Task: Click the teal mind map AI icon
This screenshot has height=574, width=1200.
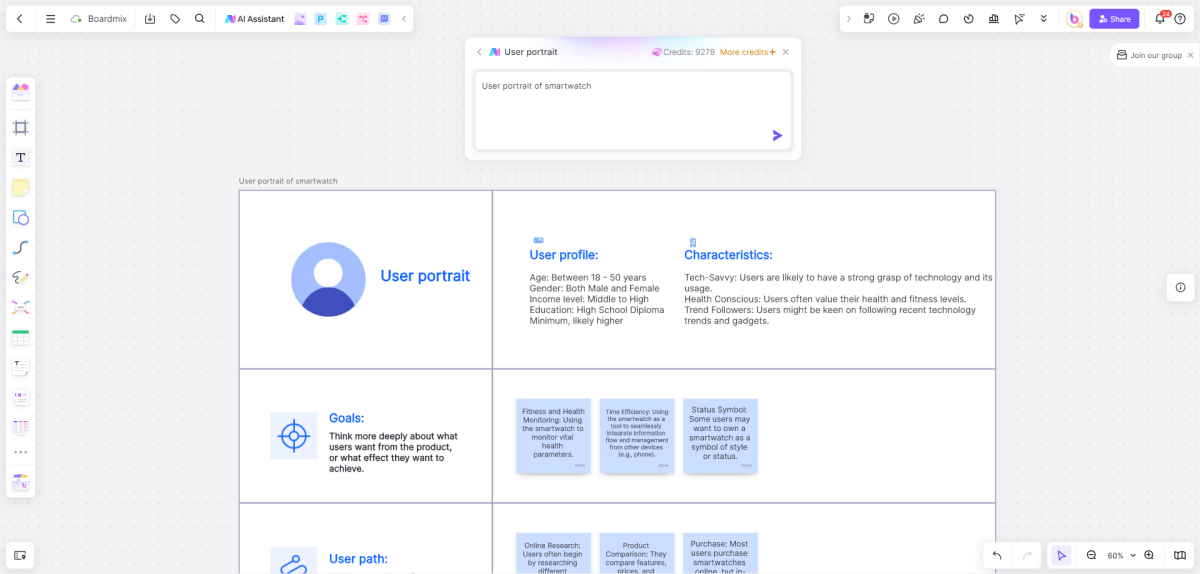Action: pyautogui.click(x=342, y=19)
